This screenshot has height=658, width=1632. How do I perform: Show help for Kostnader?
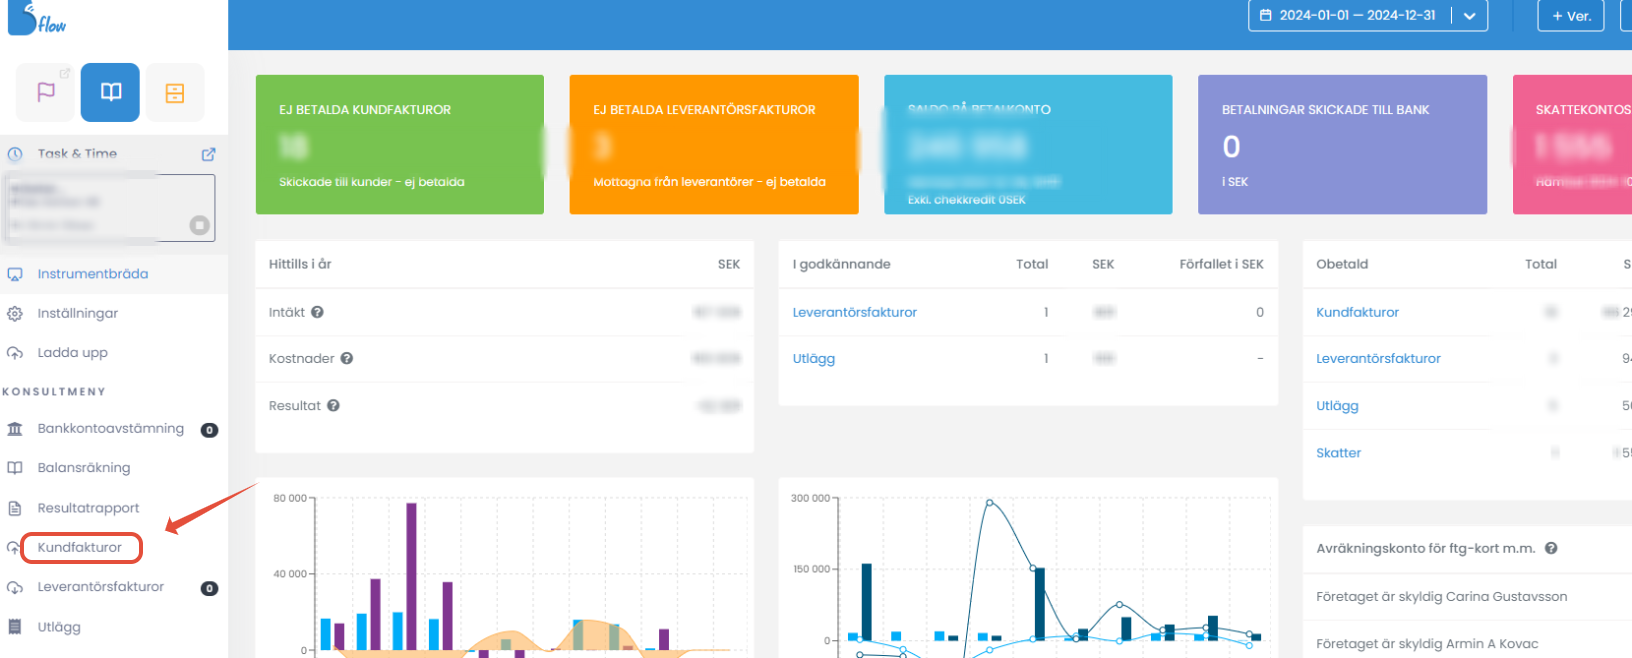click(x=347, y=358)
